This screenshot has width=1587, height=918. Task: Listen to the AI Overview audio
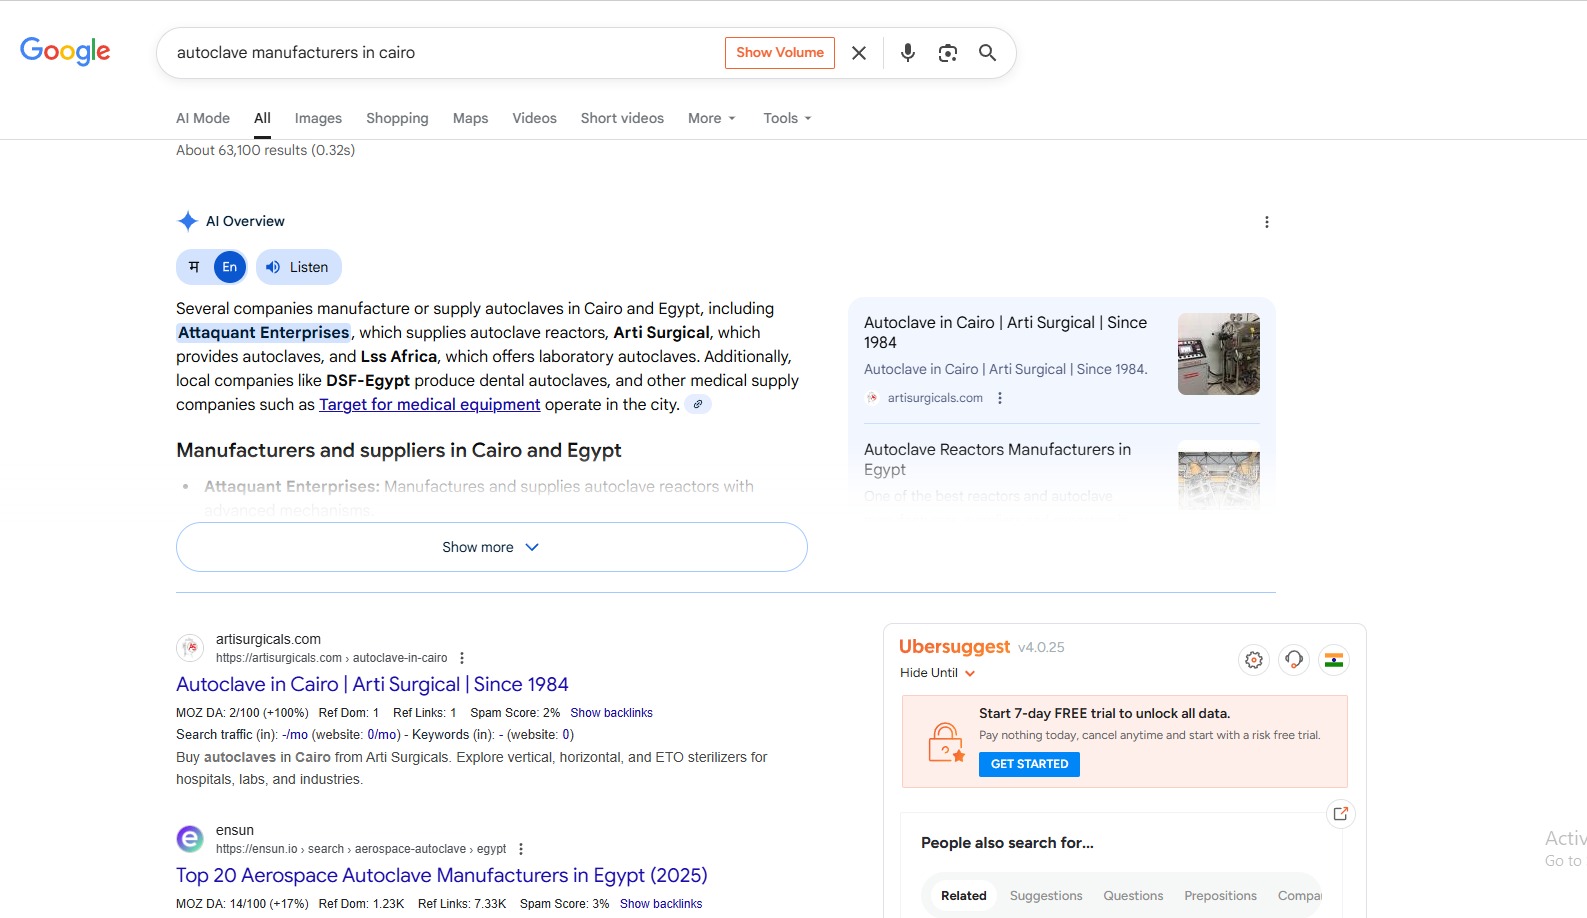click(299, 267)
